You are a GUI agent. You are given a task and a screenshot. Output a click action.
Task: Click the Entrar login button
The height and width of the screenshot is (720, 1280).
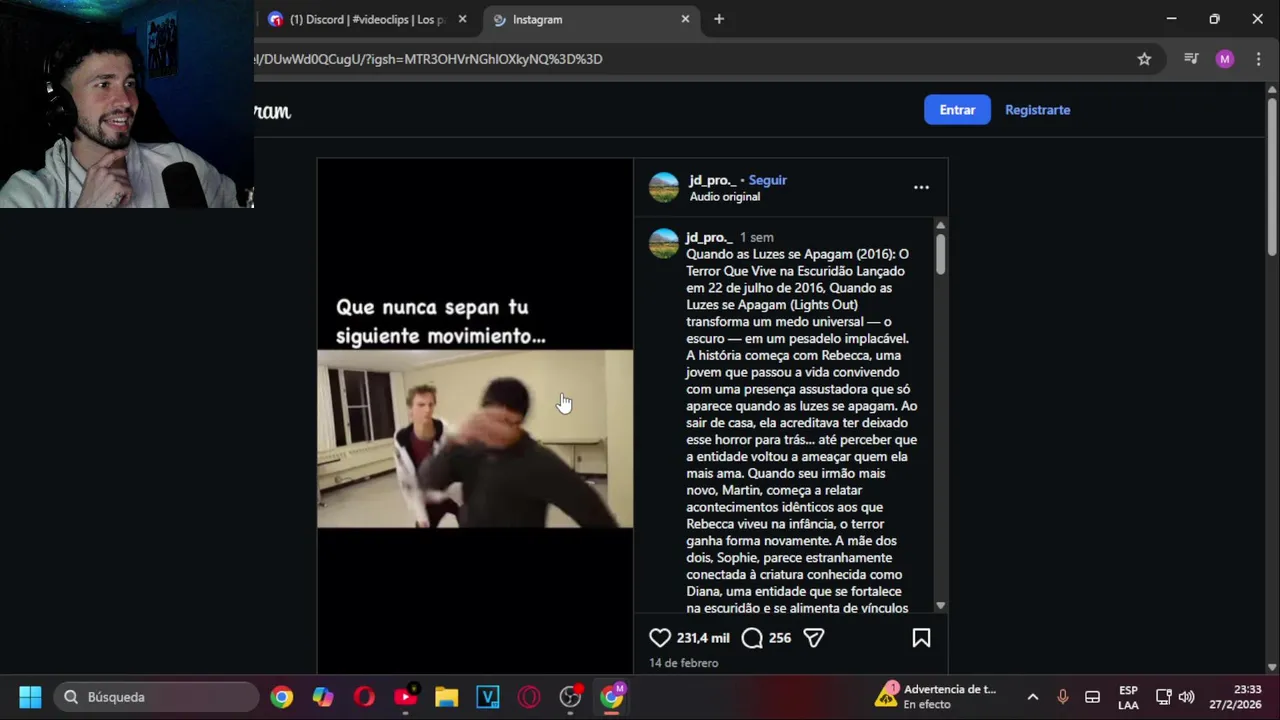tap(957, 110)
